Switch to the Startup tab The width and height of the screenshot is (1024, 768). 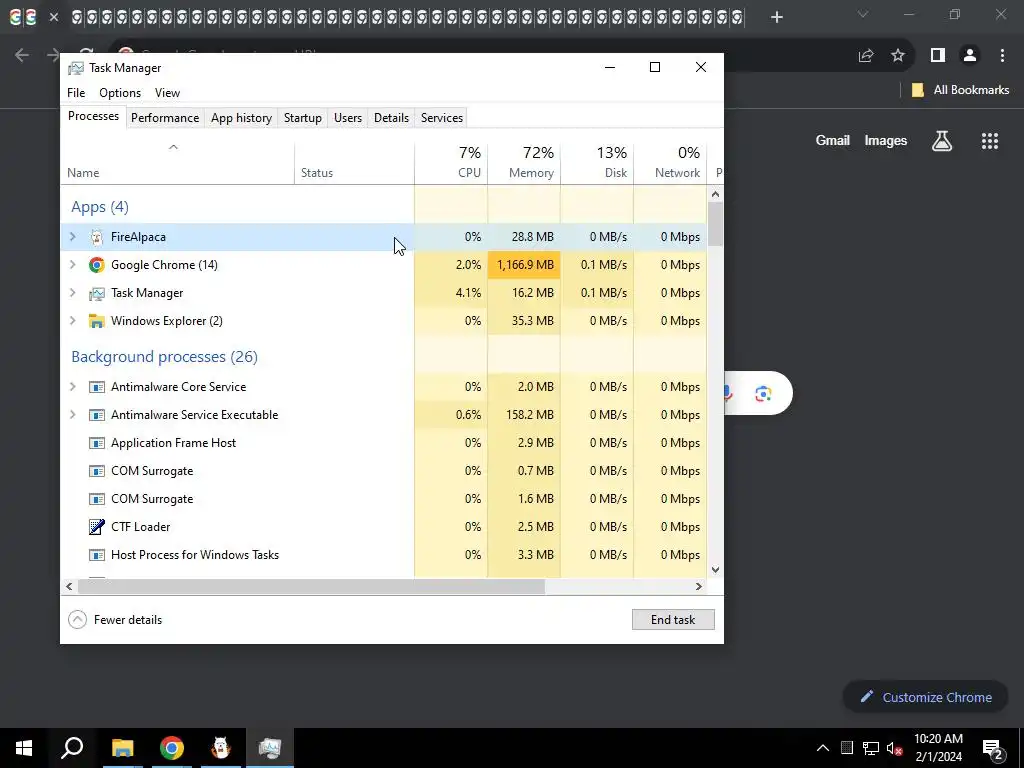pyautogui.click(x=302, y=118)
